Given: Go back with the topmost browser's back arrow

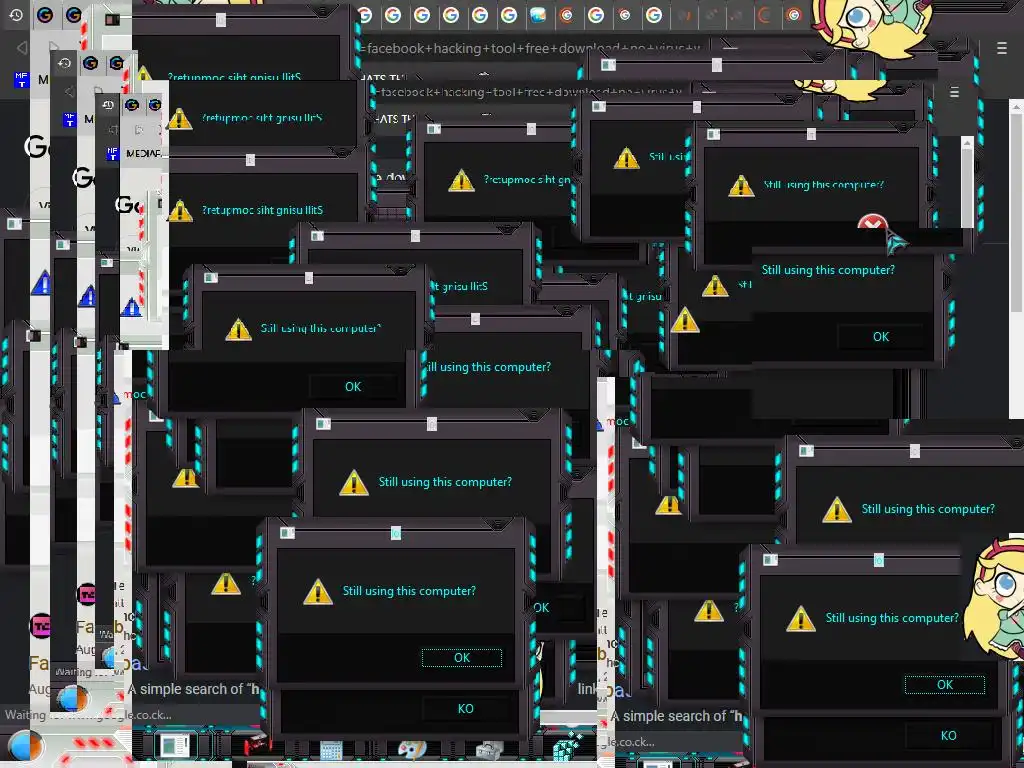Looking at the screenshot, I should 22,48.
